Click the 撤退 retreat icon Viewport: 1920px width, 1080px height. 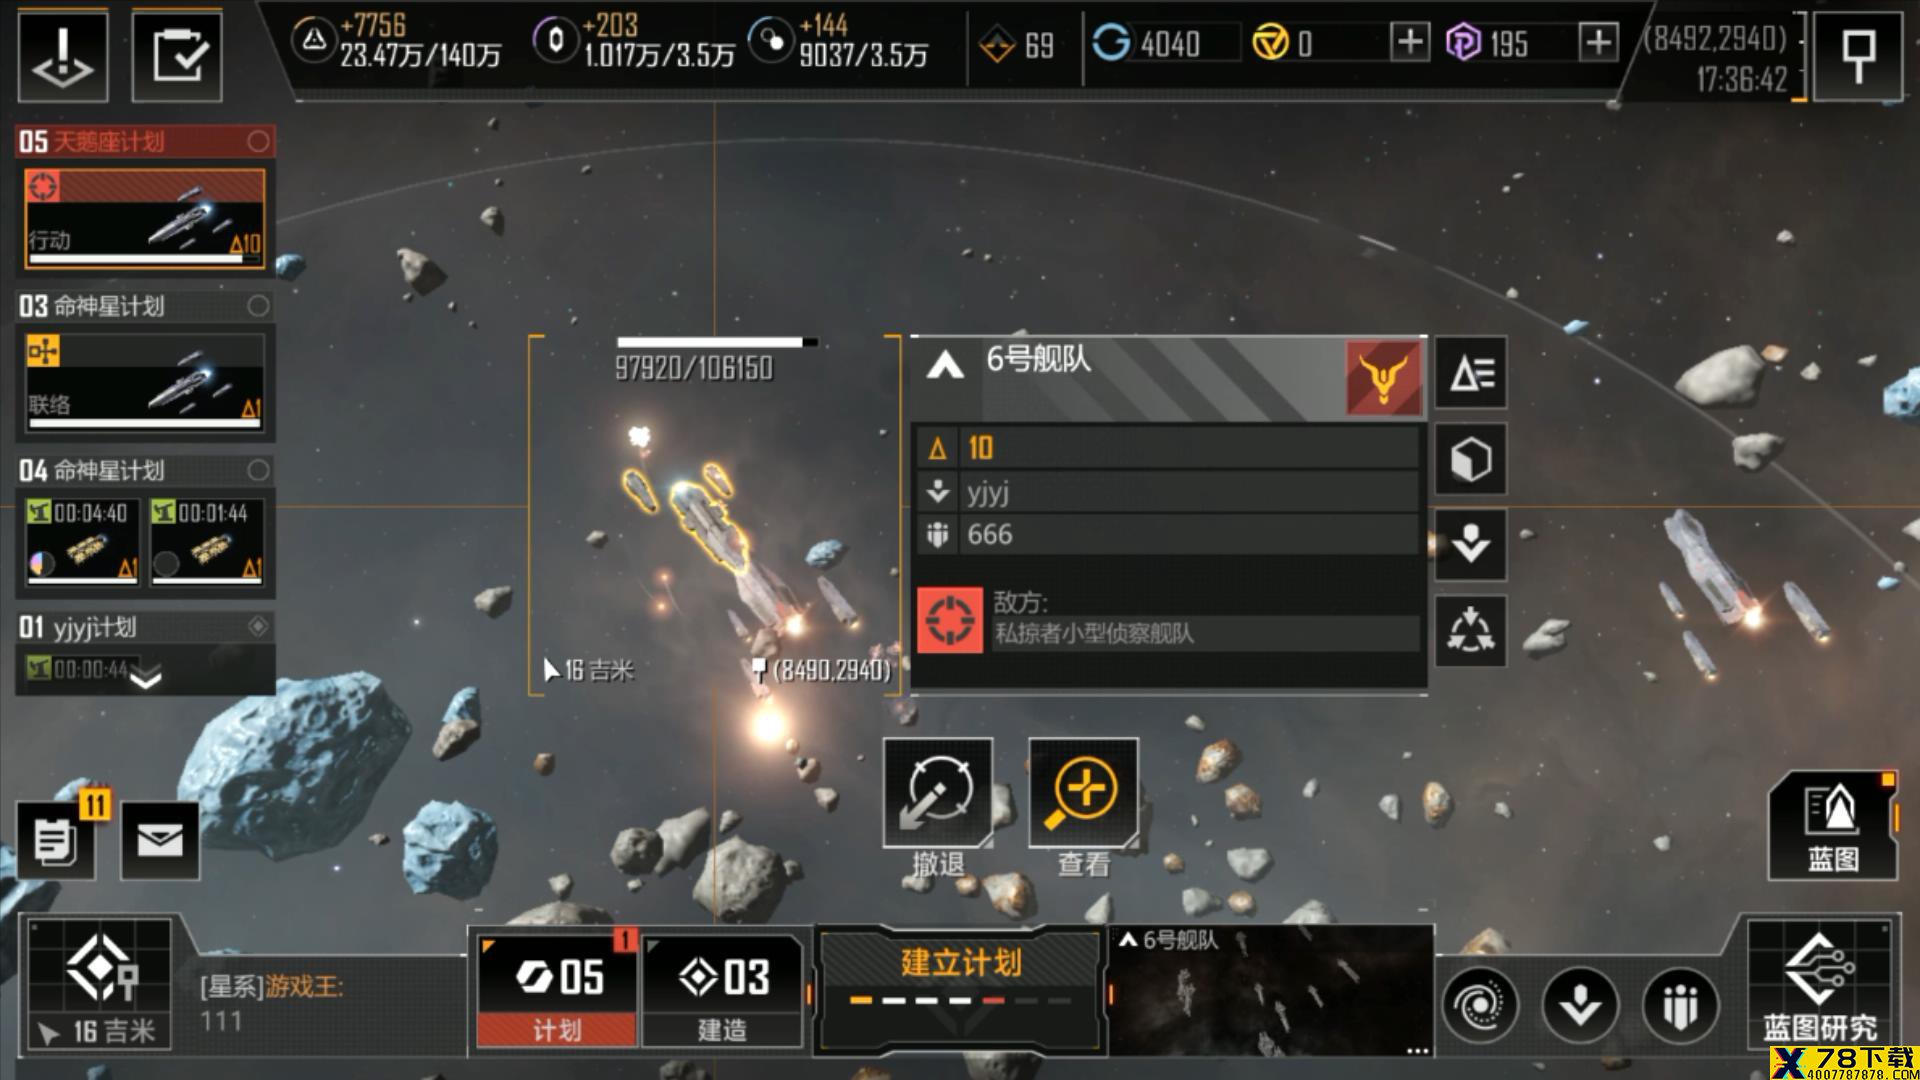coord(938,793)
